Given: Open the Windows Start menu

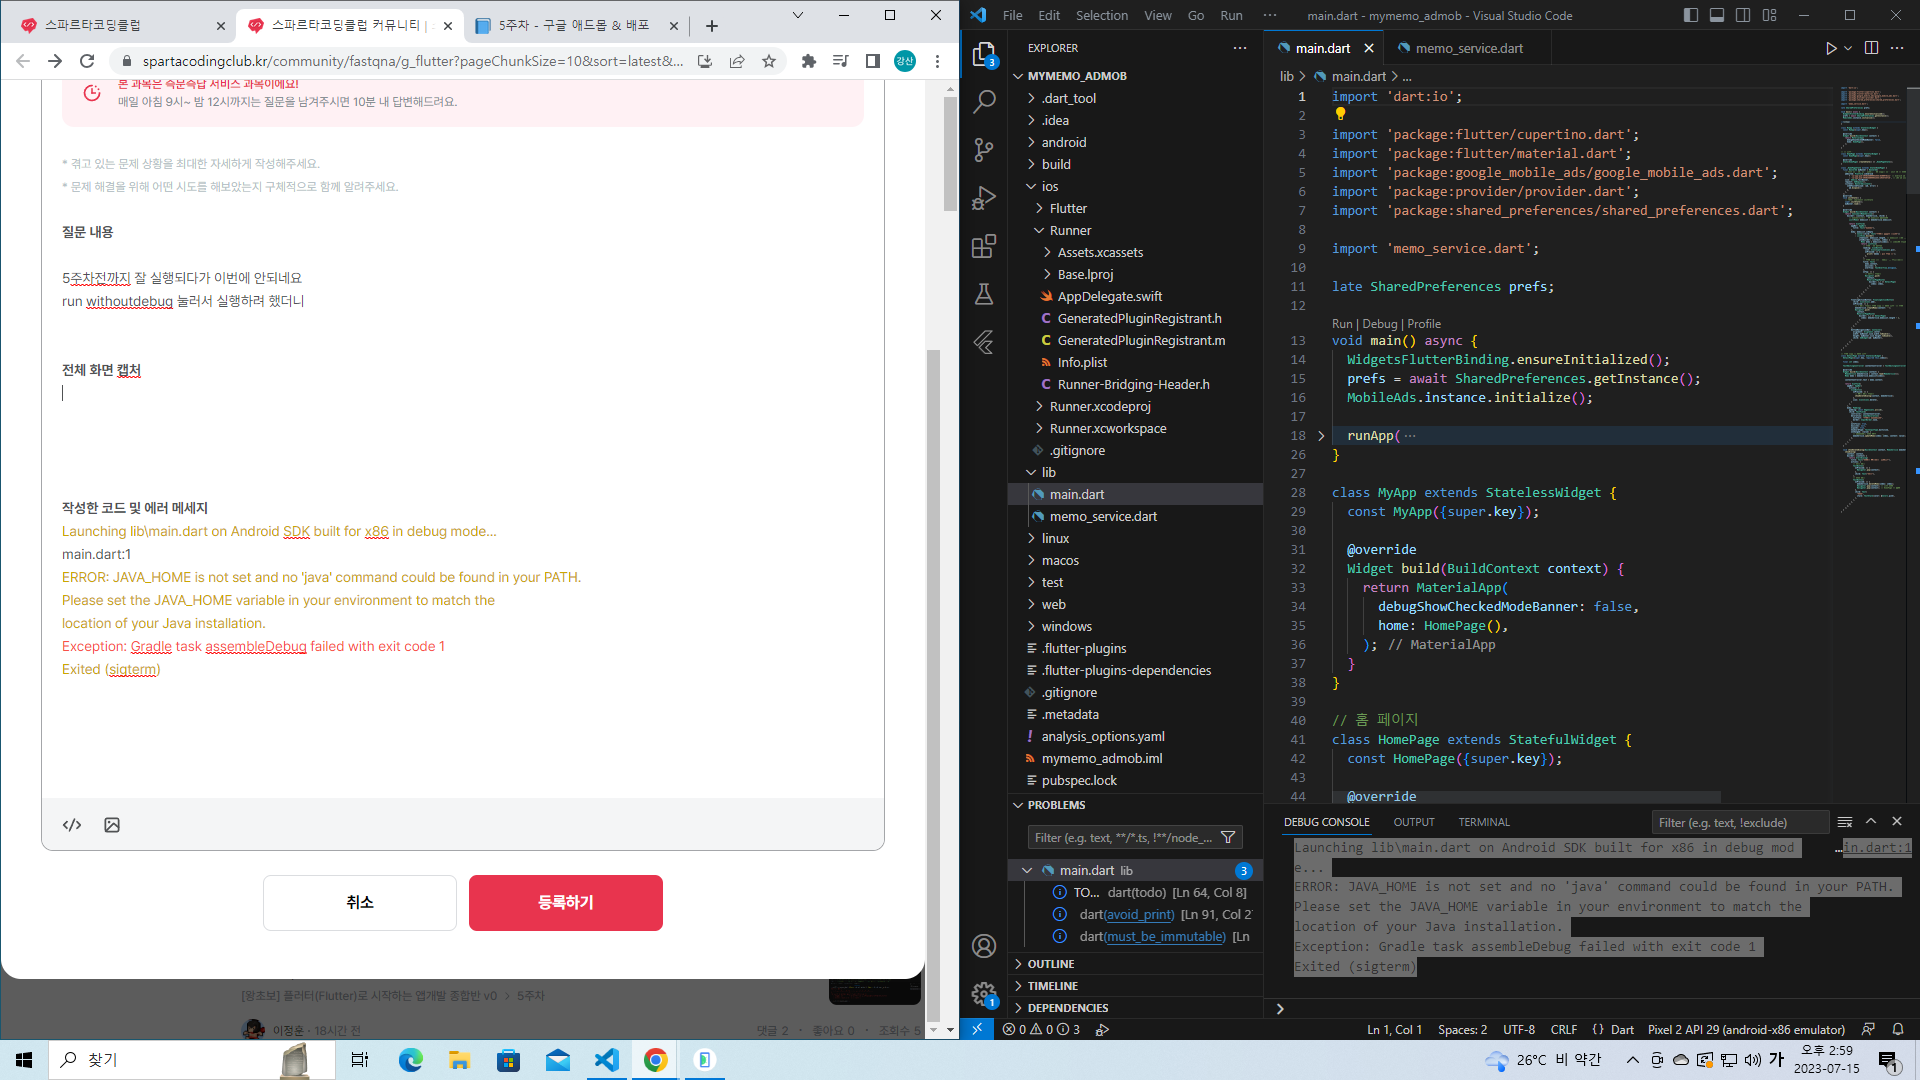Looking at the screenshot, I should (x=24, y=1060).
